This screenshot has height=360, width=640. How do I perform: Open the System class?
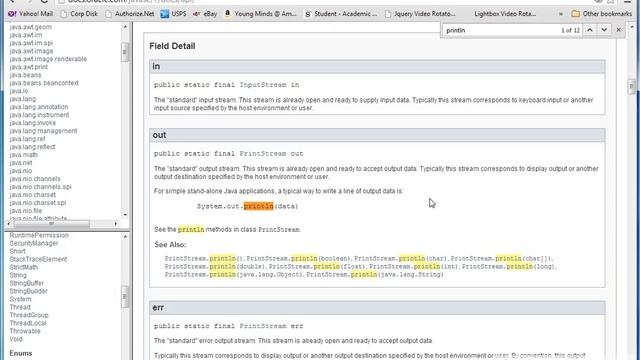coord(20,299)
